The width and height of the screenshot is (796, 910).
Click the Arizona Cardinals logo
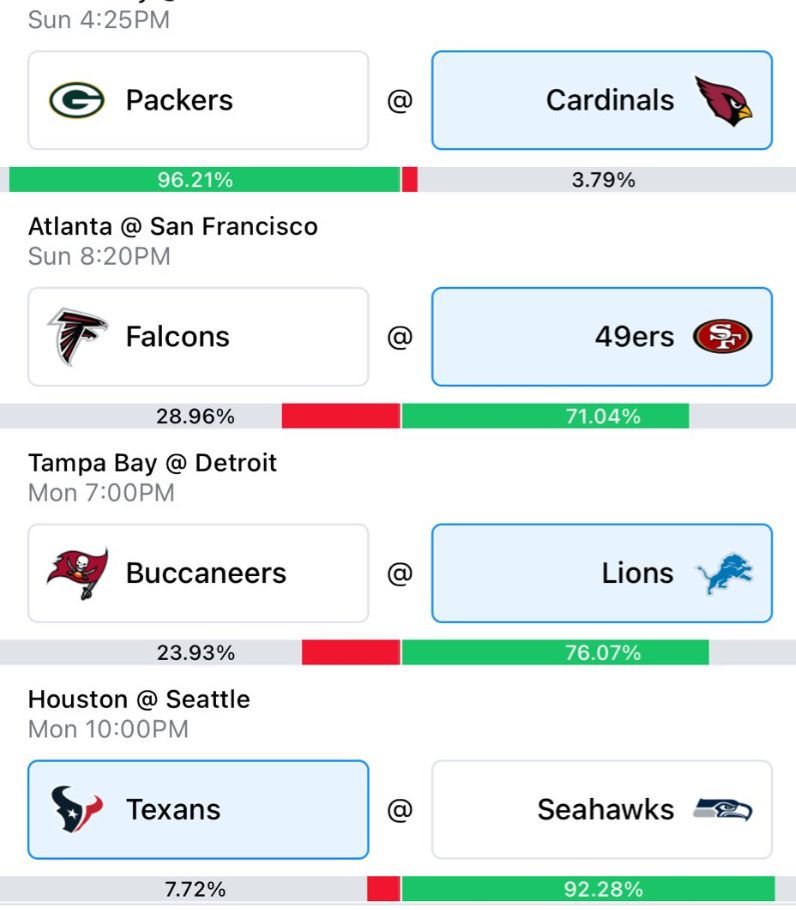[x=723, y=100]
